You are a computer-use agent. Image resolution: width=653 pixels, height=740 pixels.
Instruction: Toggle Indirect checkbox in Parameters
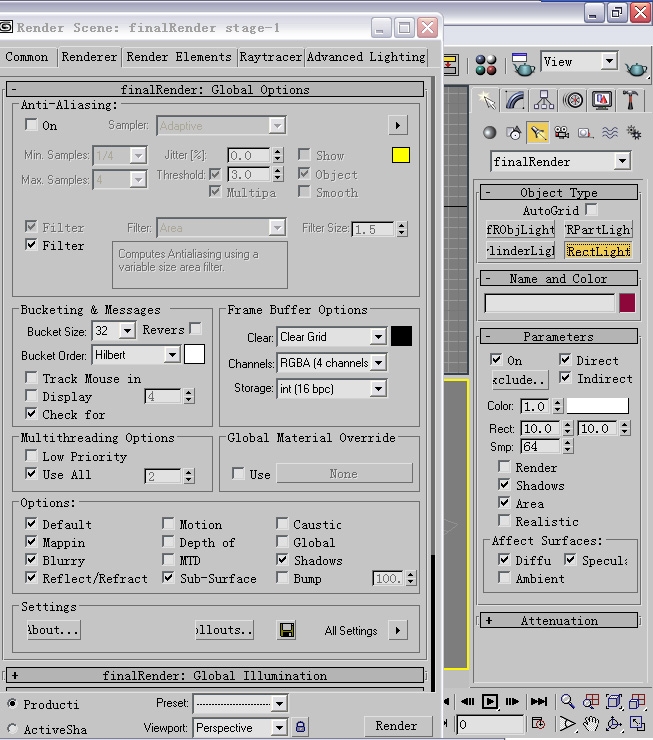(x=565, y=378)
